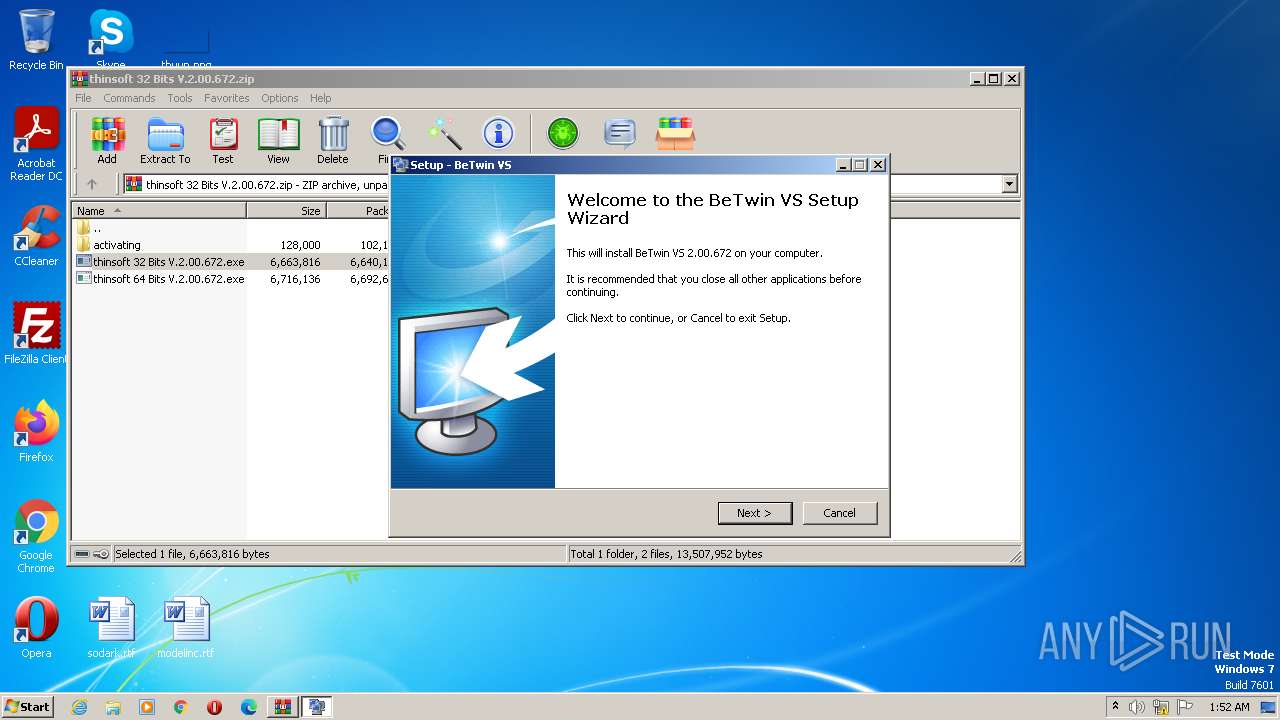
Task: Expand the archive path dropdown arrow
Action: 1009,184
